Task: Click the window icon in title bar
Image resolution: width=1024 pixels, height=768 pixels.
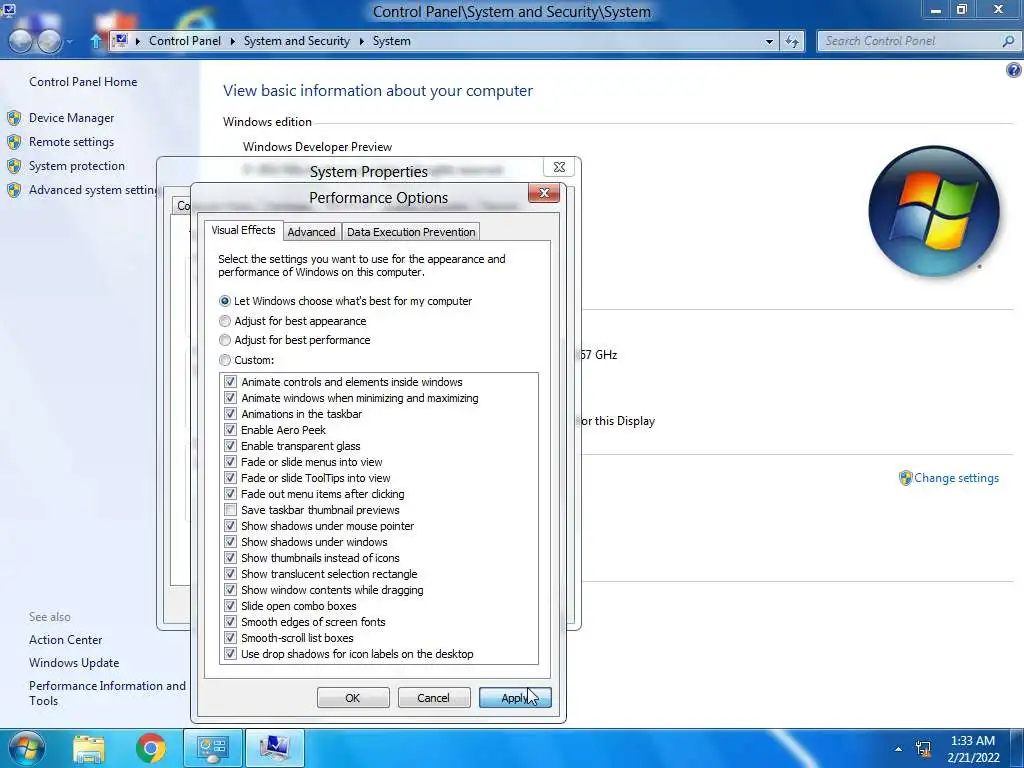Action: point(8,10)
